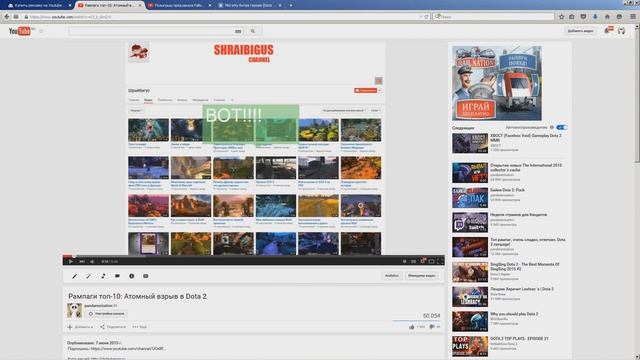Open the Faceless Void gameplay suggested video
This screenshot has width=640, height=360.
click(x=509, y=143)
